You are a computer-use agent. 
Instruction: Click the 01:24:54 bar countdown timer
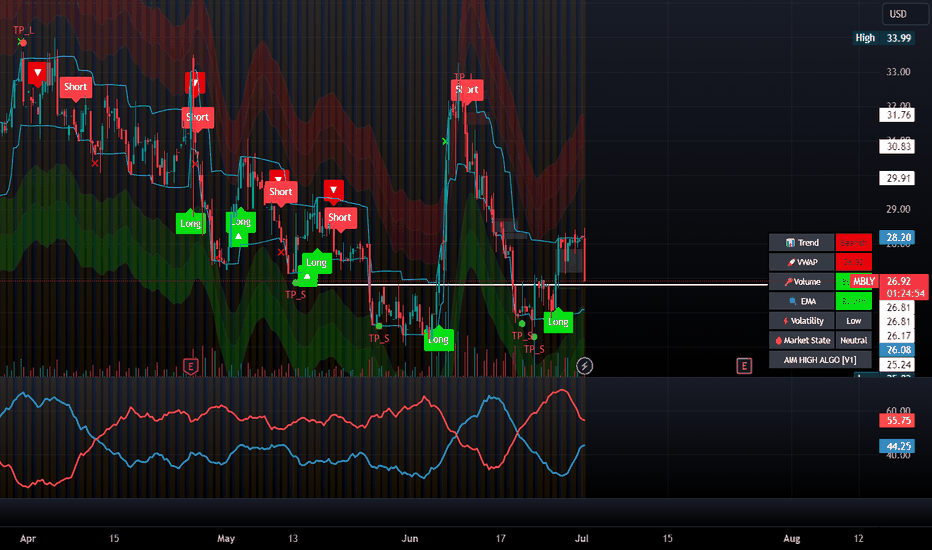tap(905, 294)
